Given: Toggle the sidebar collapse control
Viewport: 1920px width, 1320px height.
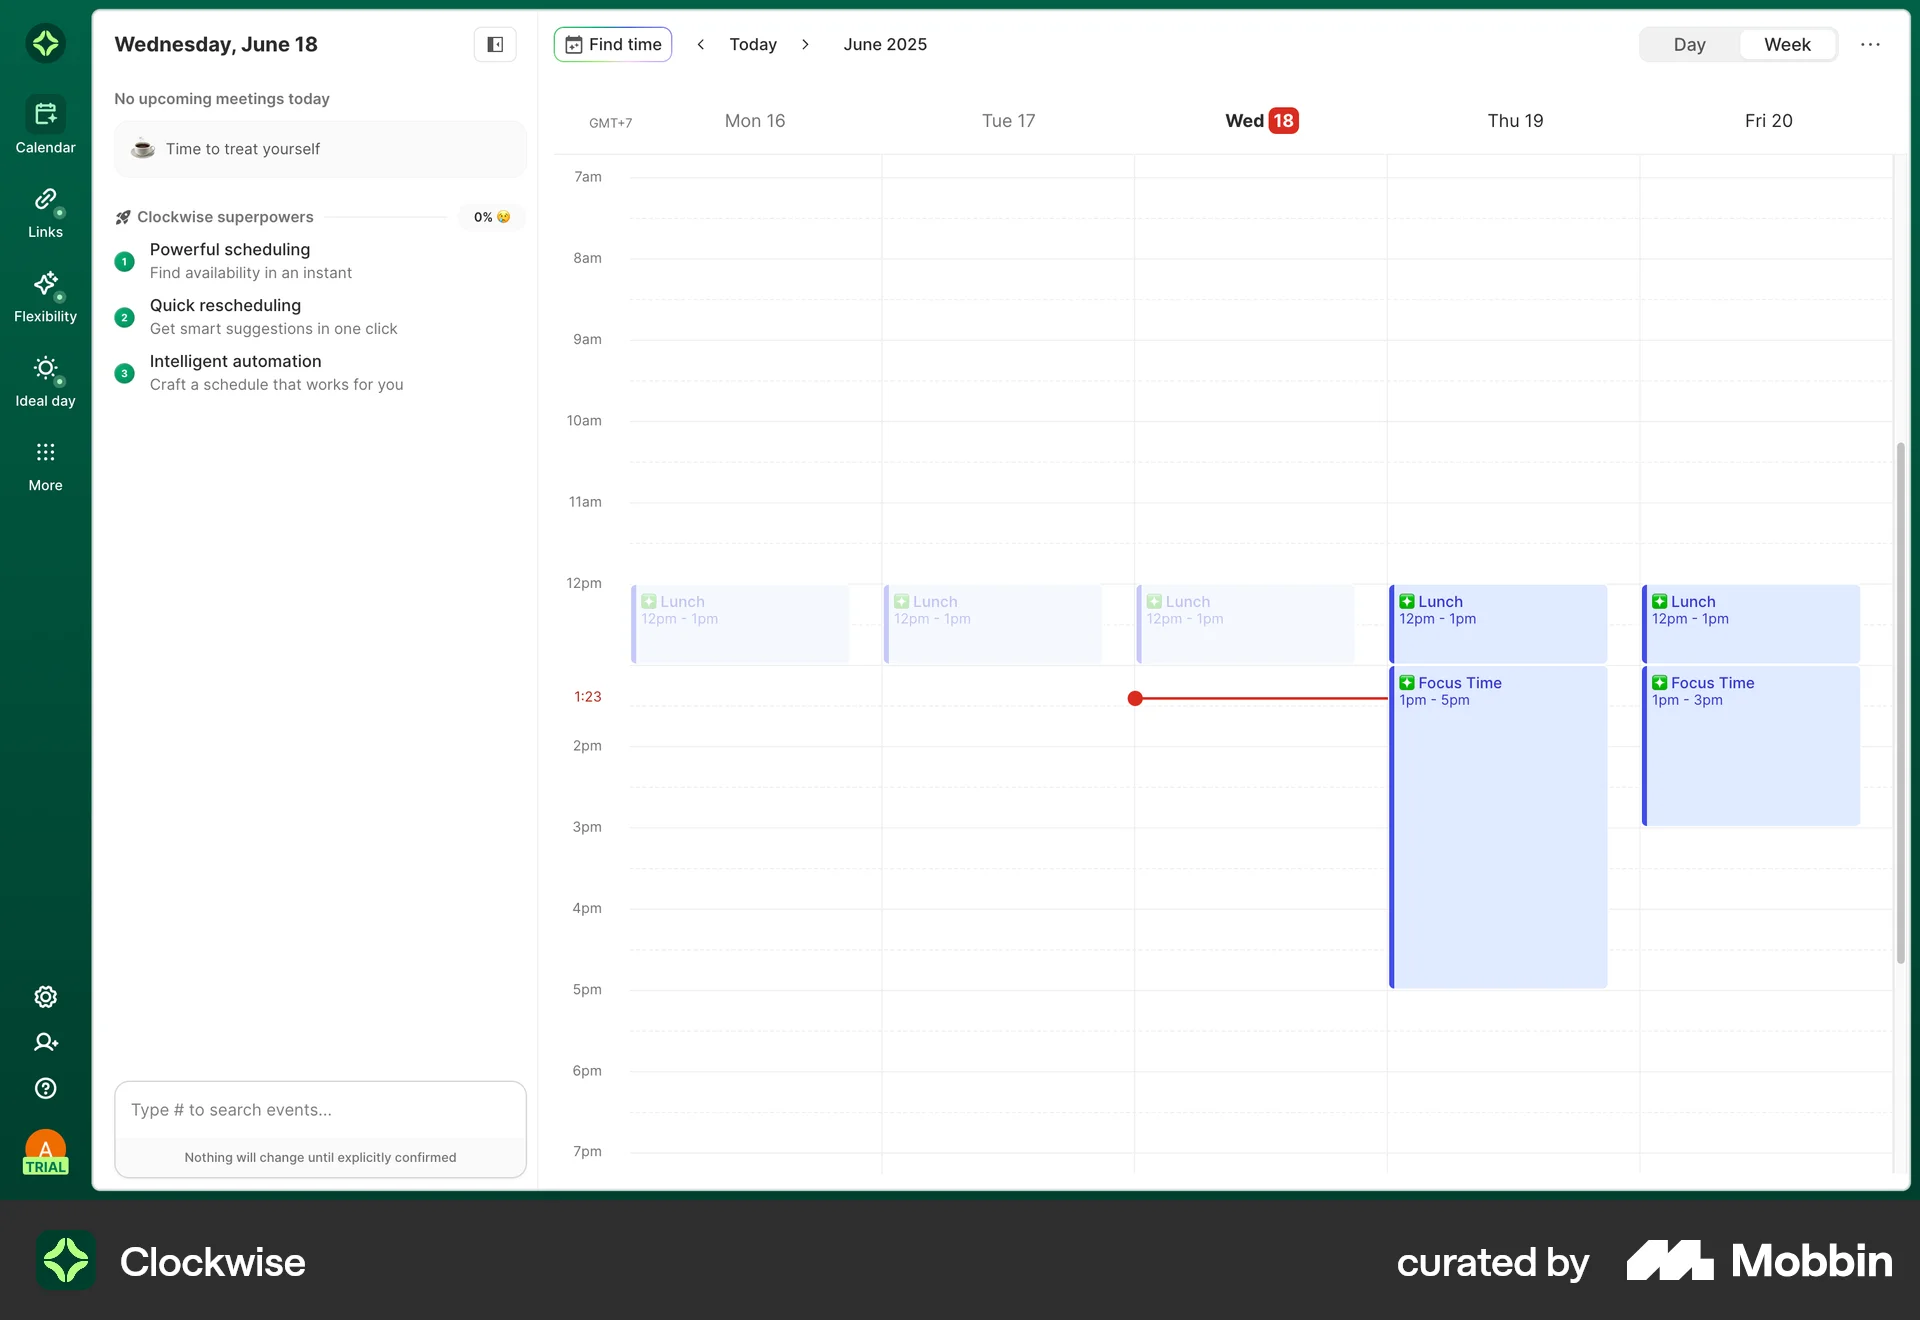Looking at the screenshot, I should [x=495, y=44].
